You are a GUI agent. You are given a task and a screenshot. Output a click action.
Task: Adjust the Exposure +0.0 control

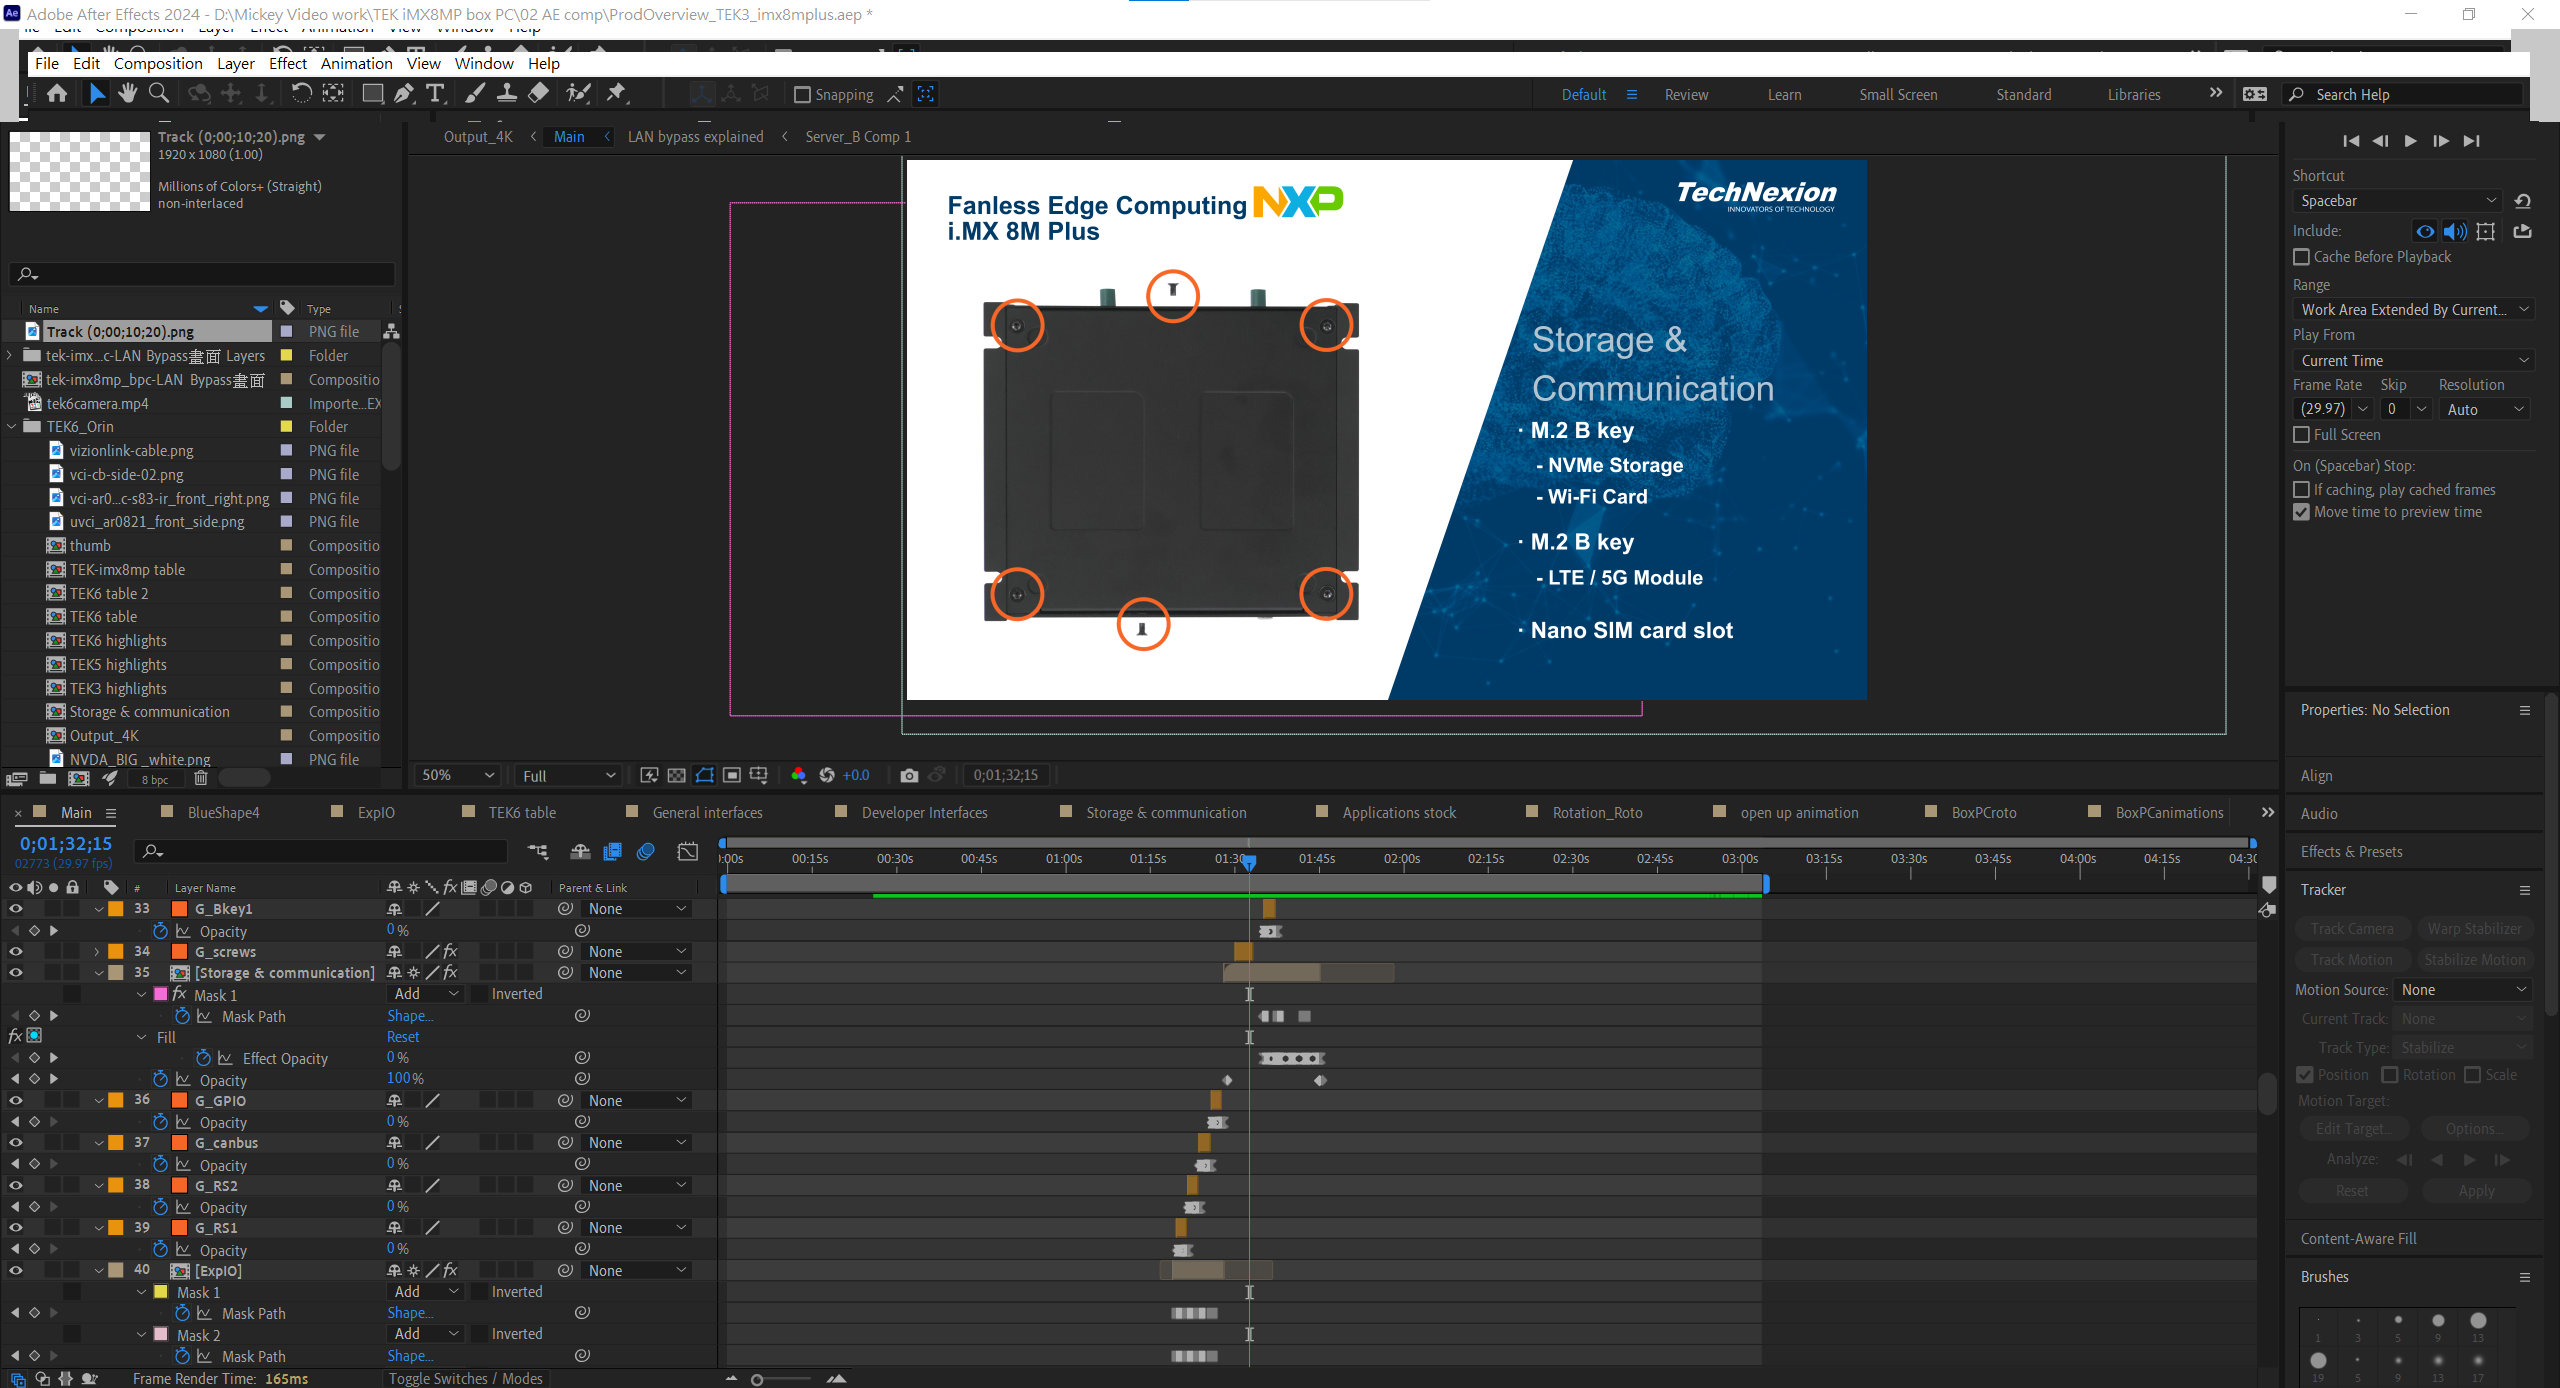[x=855, y=775]
